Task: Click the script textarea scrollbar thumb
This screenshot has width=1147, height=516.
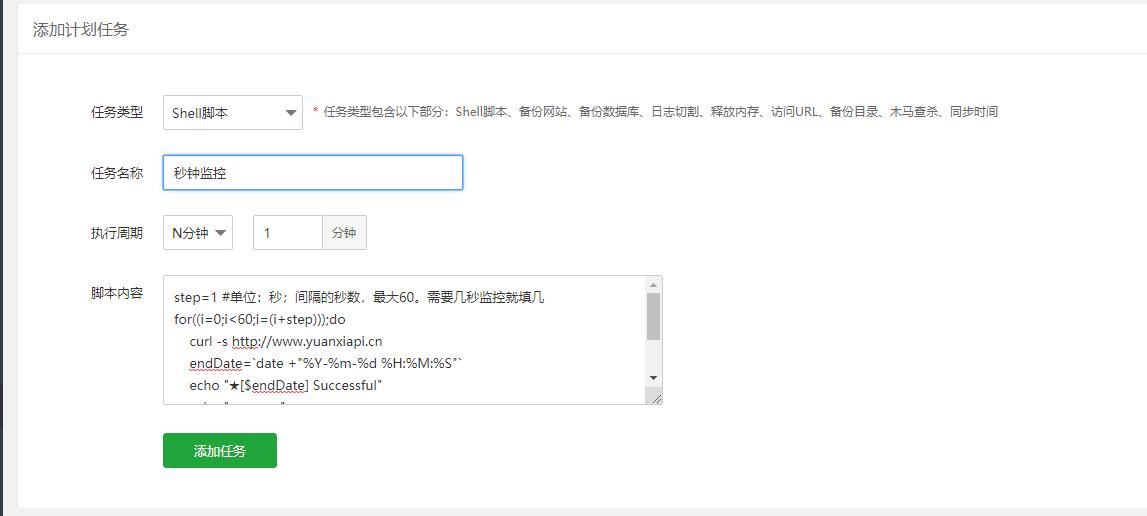Action: click(x=653, y=316)
